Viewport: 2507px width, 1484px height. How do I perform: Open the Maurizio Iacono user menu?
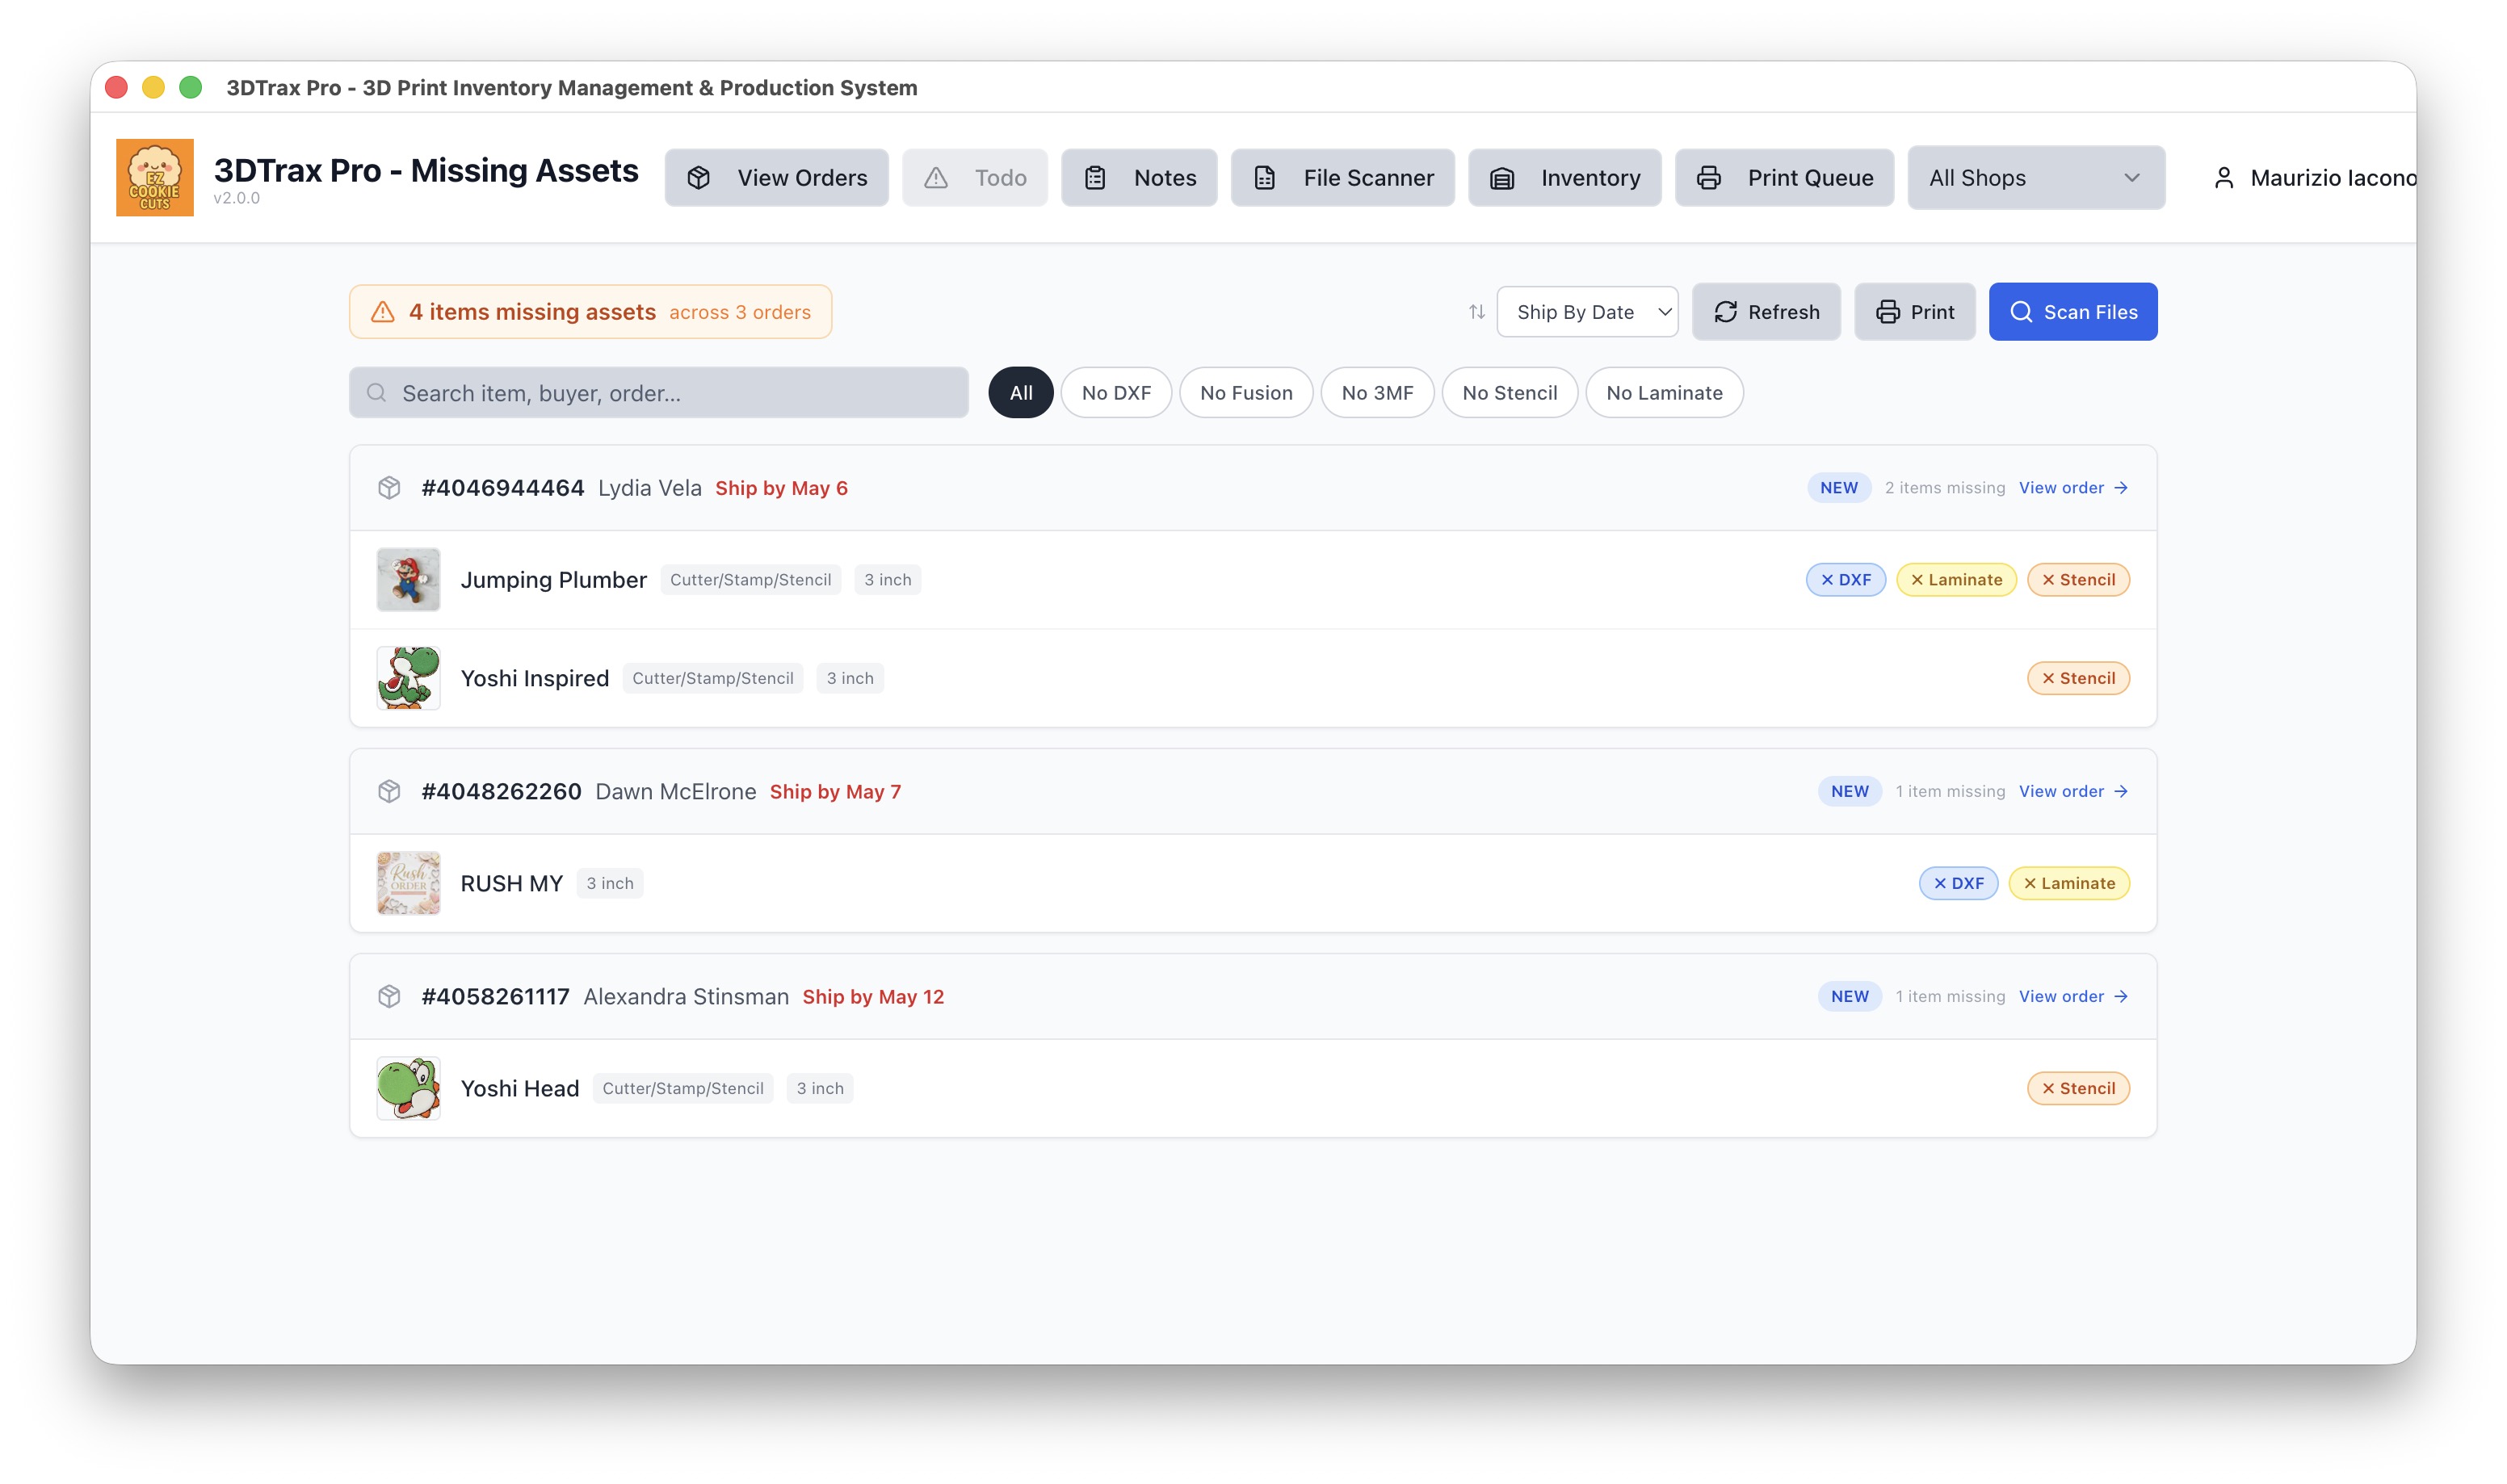(x=2313, y=178)
